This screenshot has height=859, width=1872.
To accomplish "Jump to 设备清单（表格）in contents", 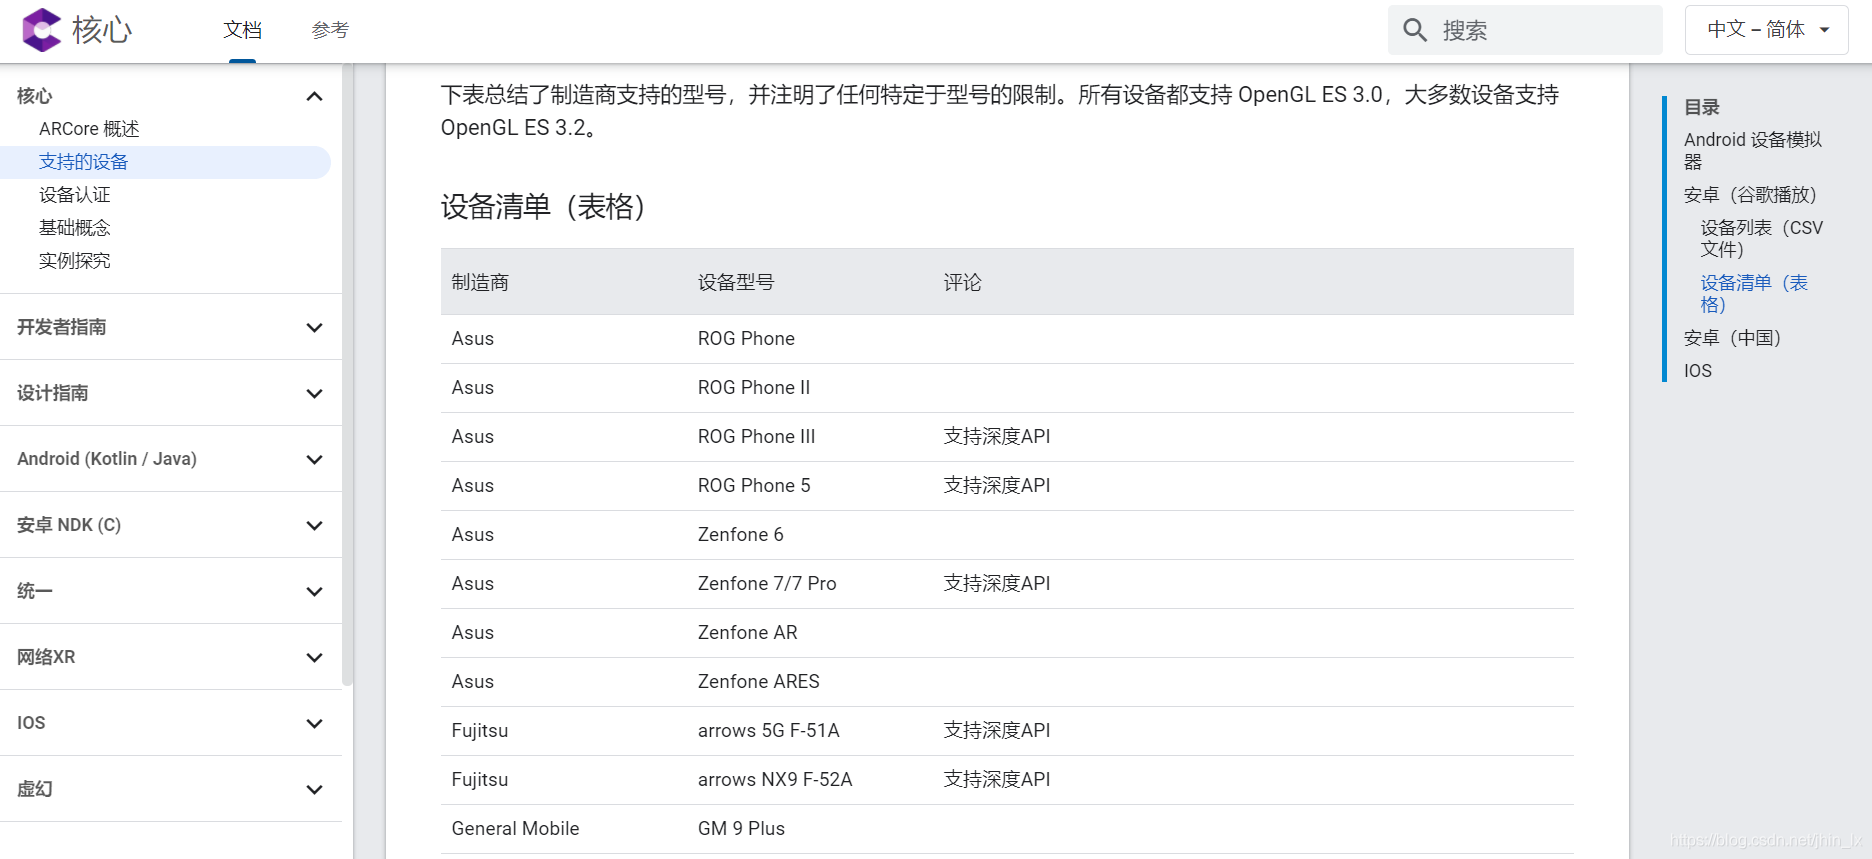I will tap(1755, 293).
